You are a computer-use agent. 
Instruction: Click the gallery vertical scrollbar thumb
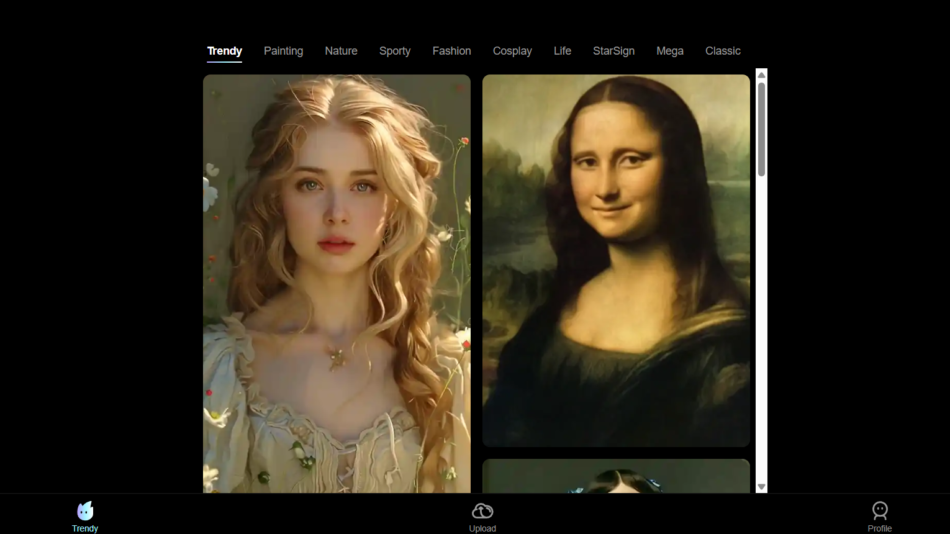761,130
